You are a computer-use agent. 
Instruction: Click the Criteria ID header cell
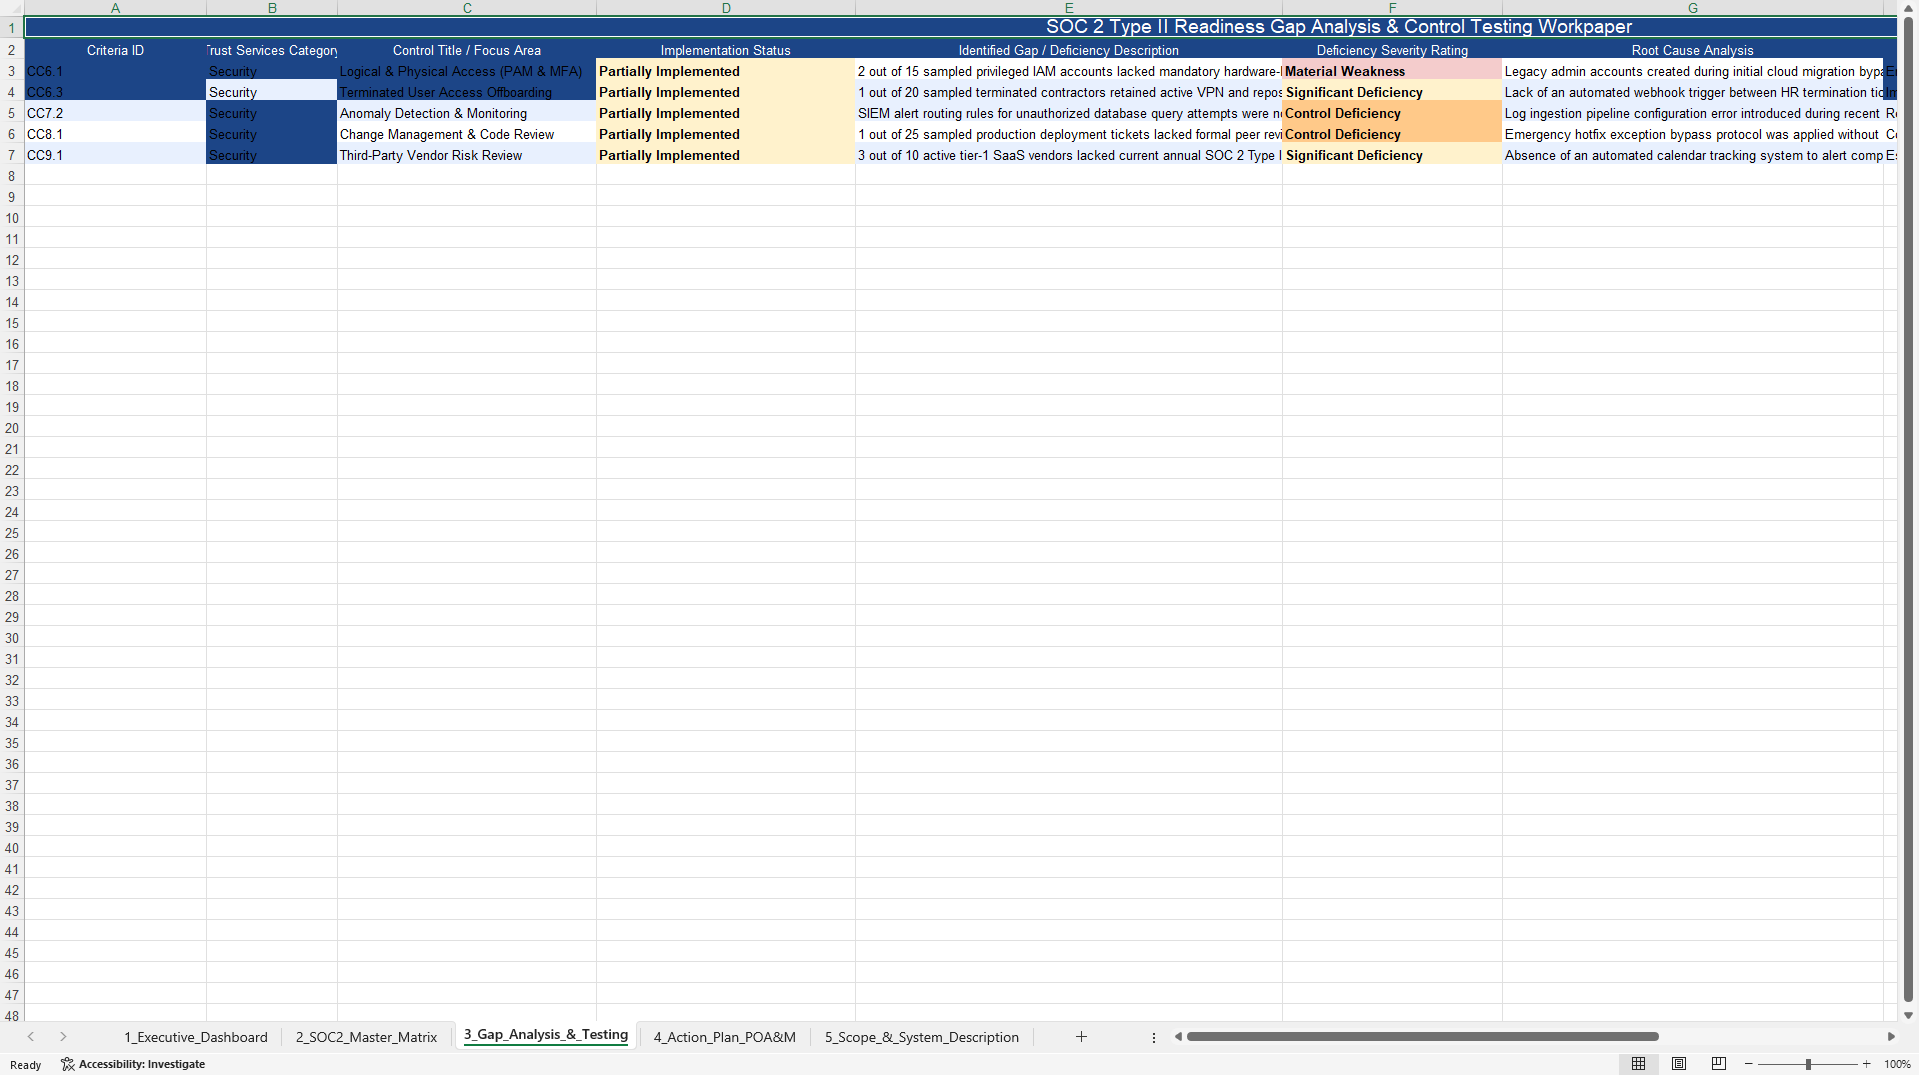[x=115, y=50]
